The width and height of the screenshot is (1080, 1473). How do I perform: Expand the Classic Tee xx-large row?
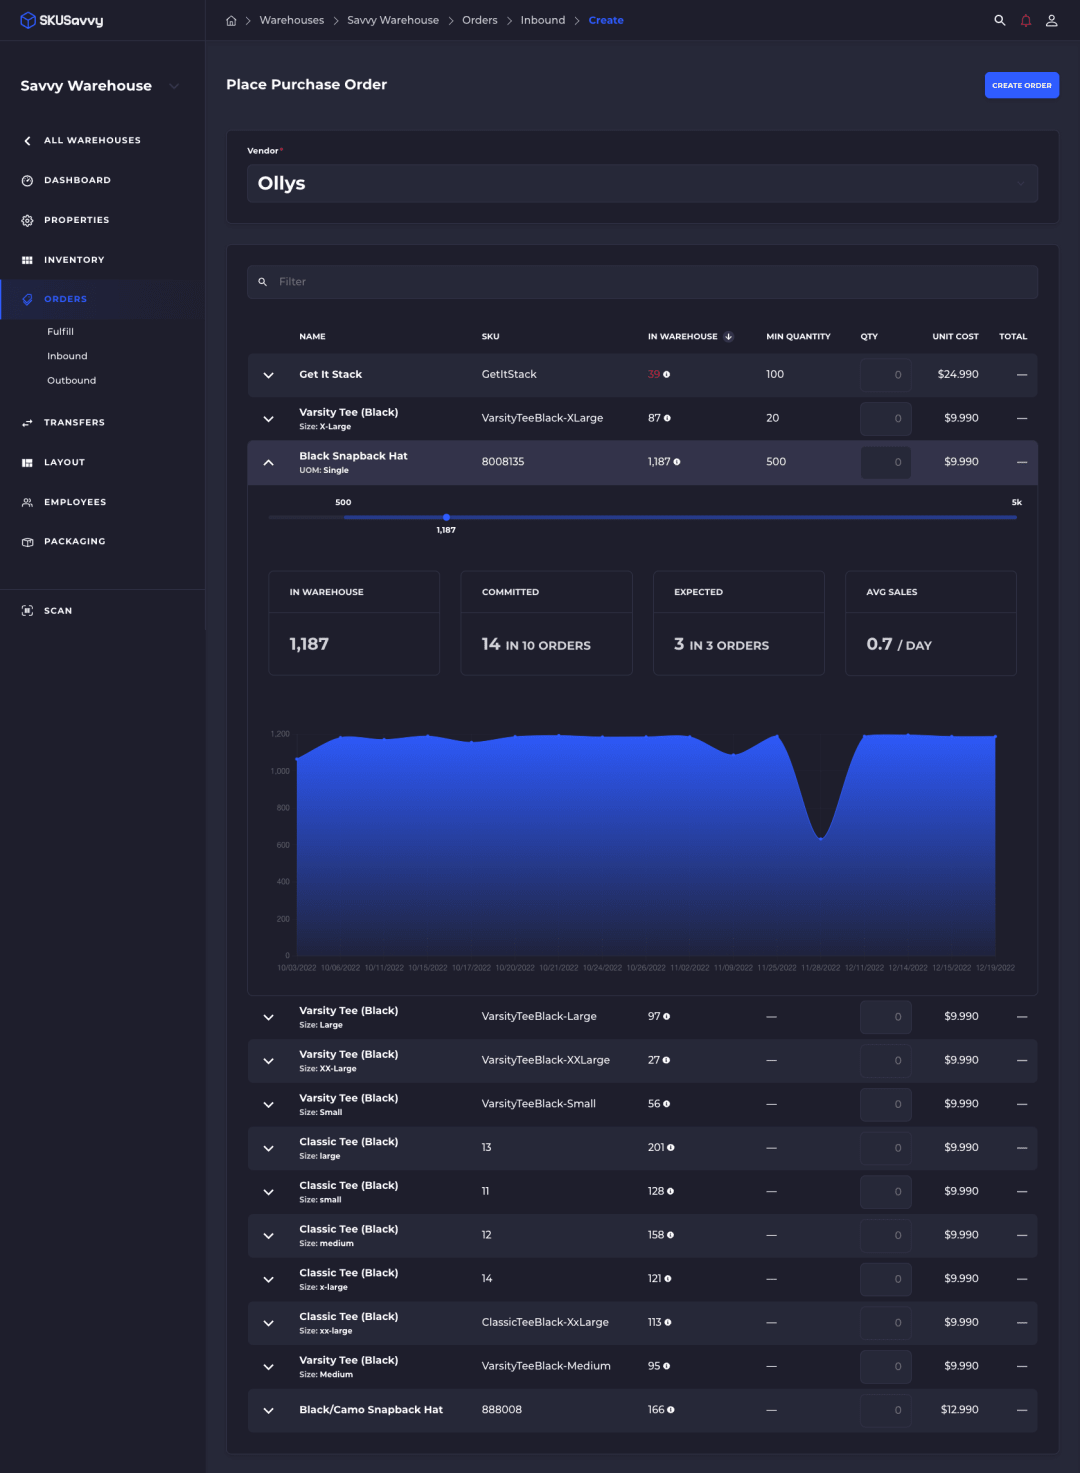(x=269, y=1323)
